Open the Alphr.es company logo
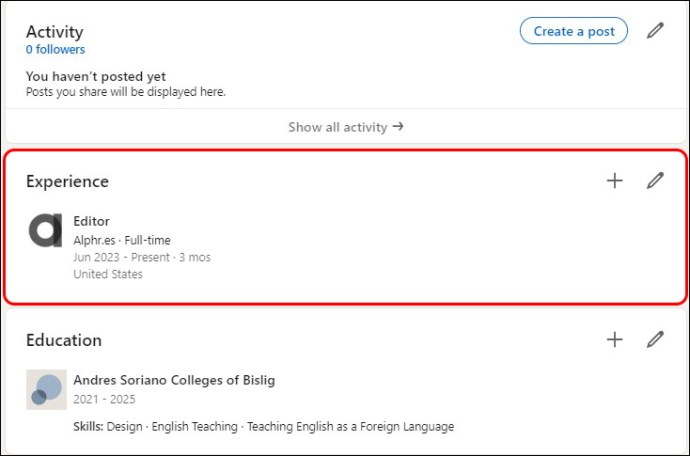Image resolution: width=690 pixels, height=456 pixels. (x=45, y=230)
